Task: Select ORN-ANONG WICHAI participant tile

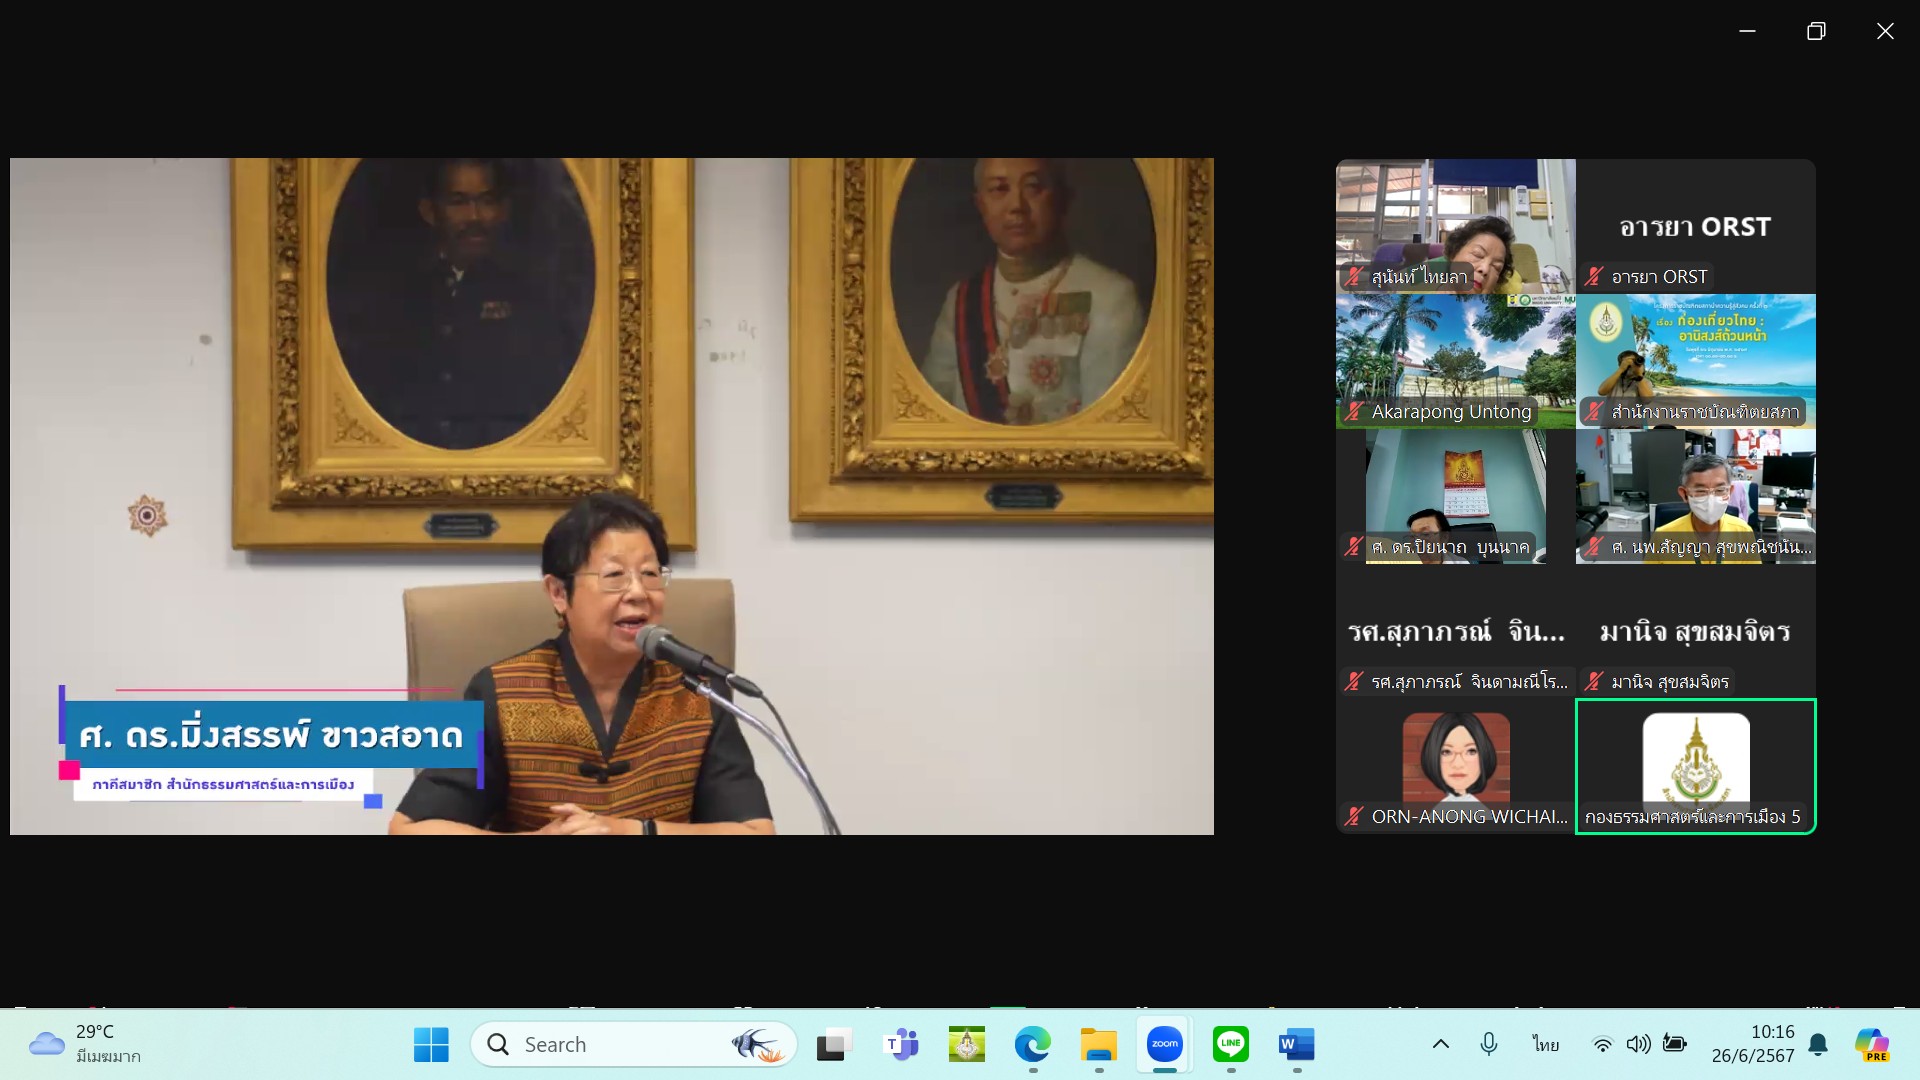Action: coord(1455,766)
